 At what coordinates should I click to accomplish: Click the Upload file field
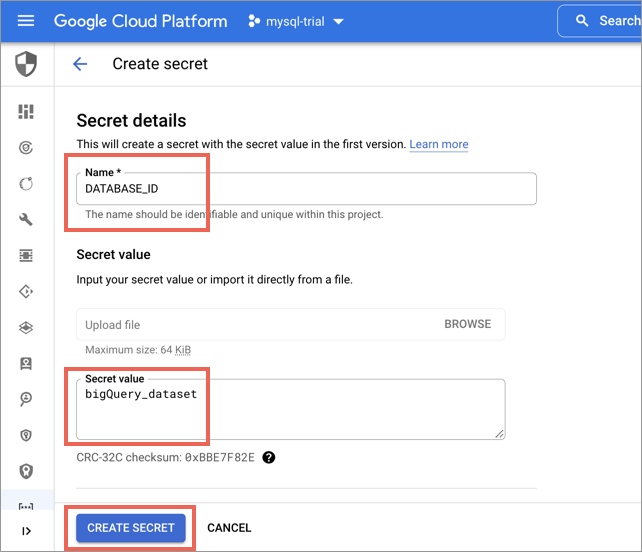point(291,324)
